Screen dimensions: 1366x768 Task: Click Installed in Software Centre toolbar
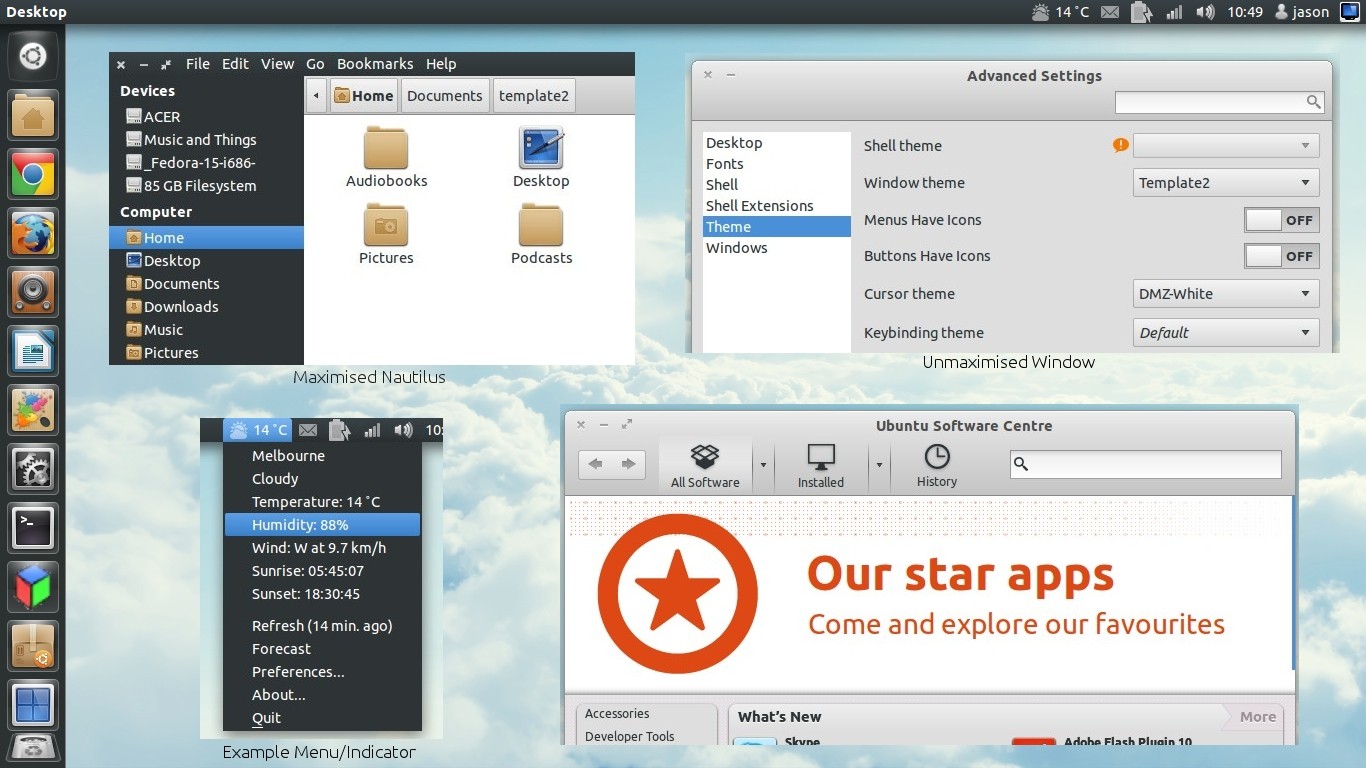[821, 466]
